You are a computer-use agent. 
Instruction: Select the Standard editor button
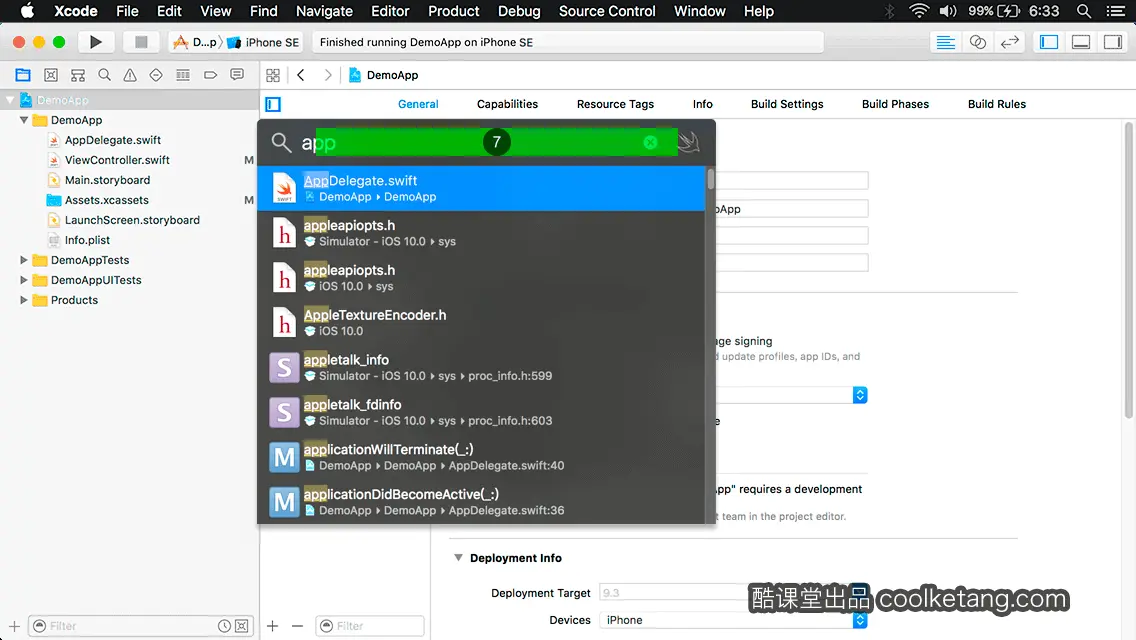click(945, 42)
